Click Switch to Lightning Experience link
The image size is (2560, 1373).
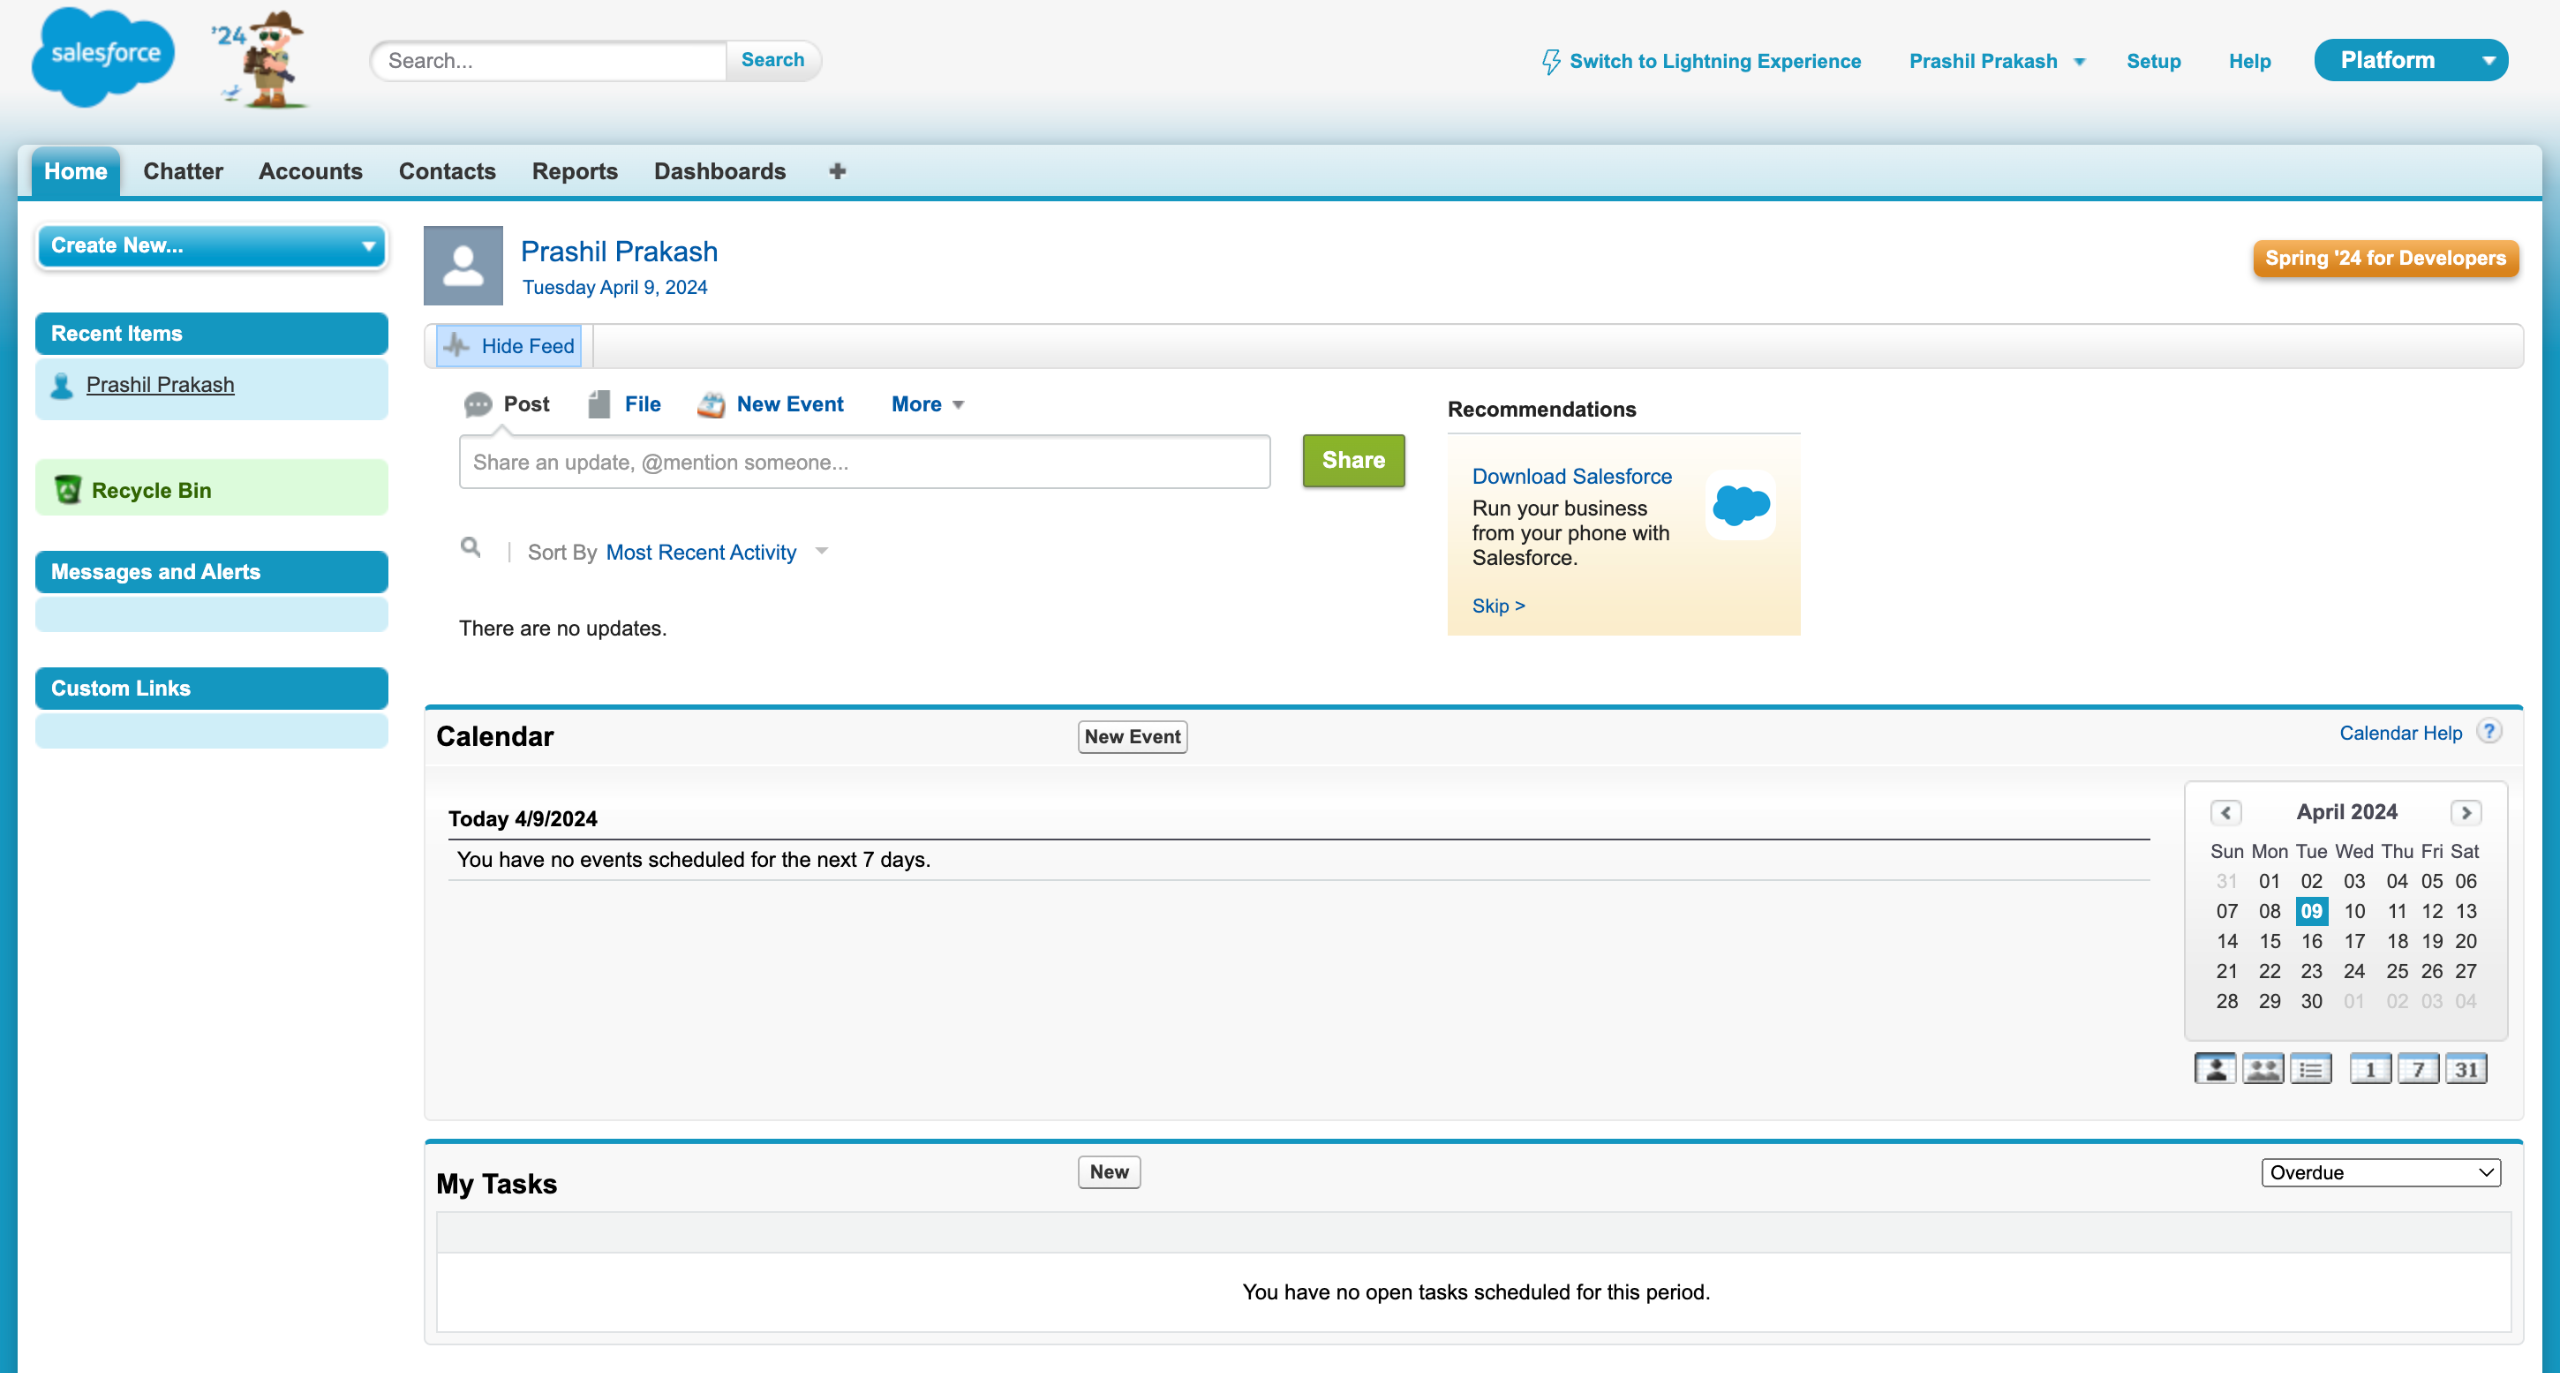click(1701, 61)
